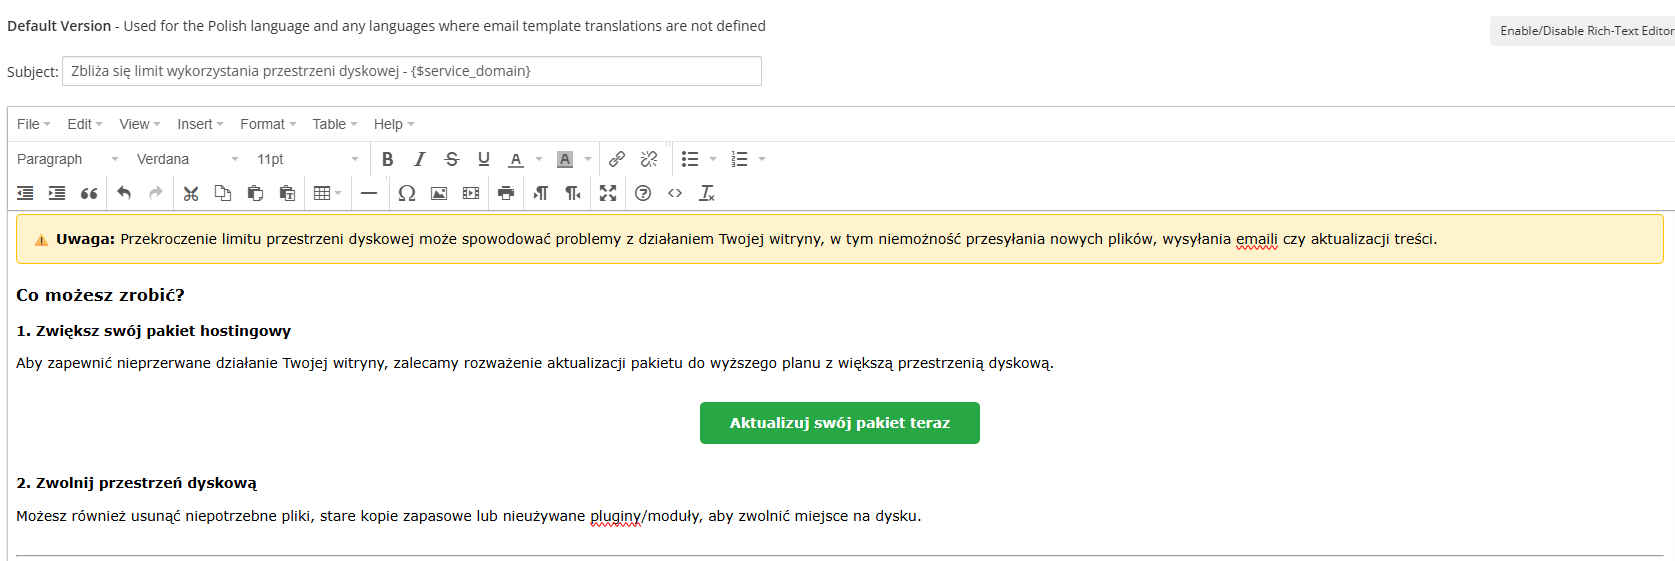Click the print icon
This screenshot has height=561, width=1675.
506,193
